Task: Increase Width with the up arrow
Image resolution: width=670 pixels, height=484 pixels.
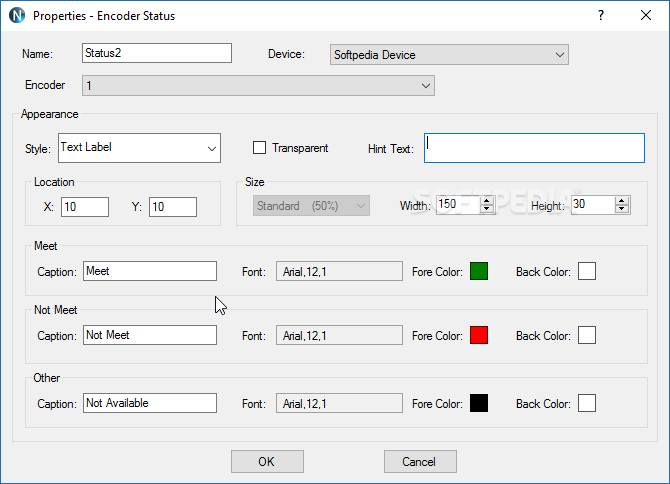Action: [486, 200]
